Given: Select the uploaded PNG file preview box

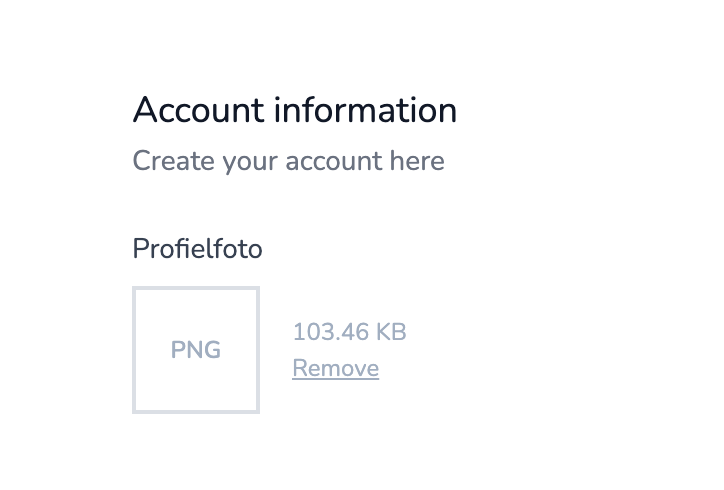Looking at the screenshot, I should point(196,350).
